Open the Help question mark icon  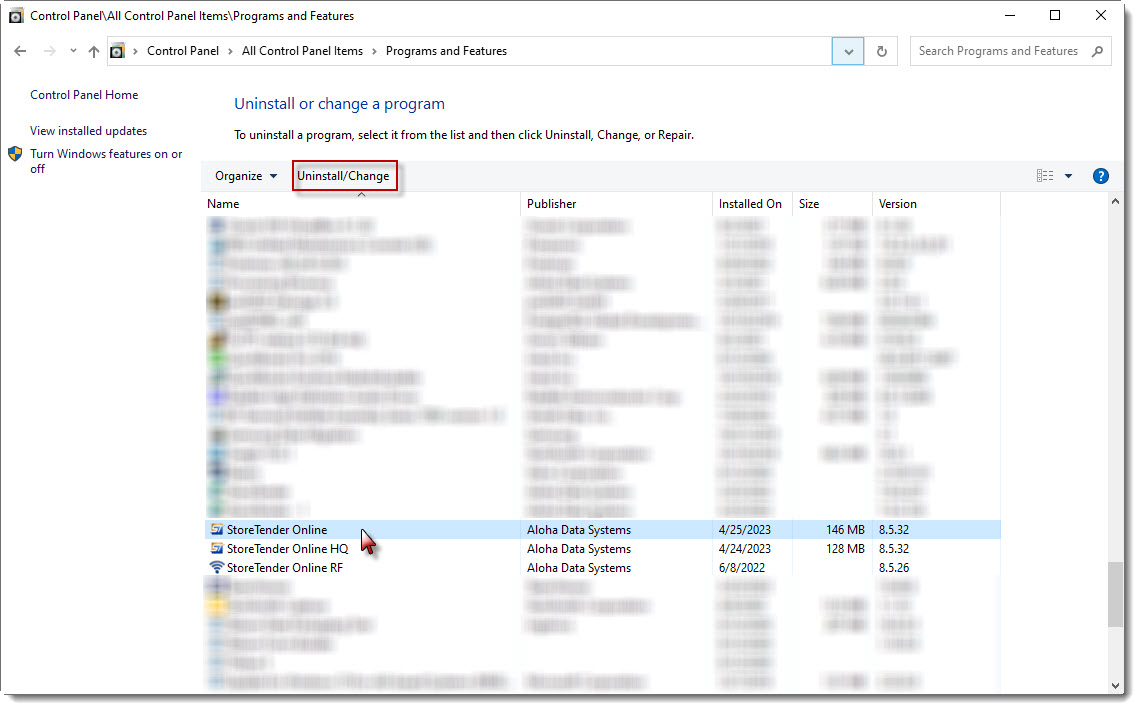pyautogui.click(x=1101, y=176)
